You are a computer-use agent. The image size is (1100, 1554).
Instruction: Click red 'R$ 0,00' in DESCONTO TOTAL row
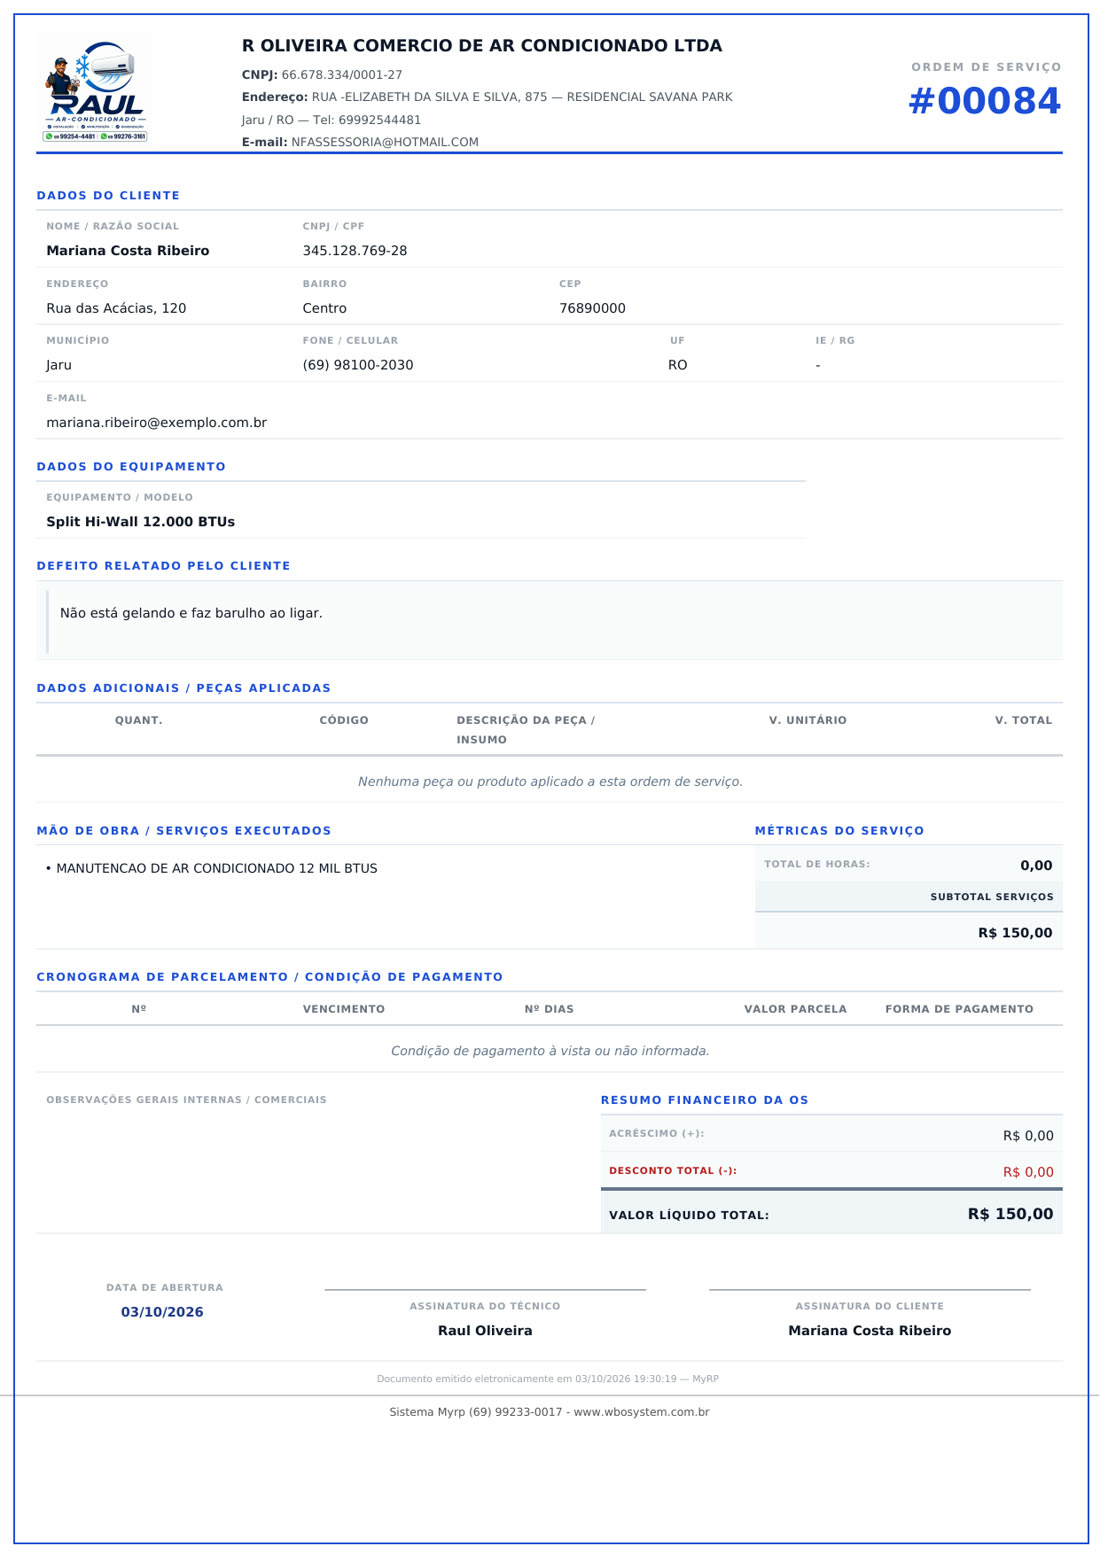[1028, 1172]
